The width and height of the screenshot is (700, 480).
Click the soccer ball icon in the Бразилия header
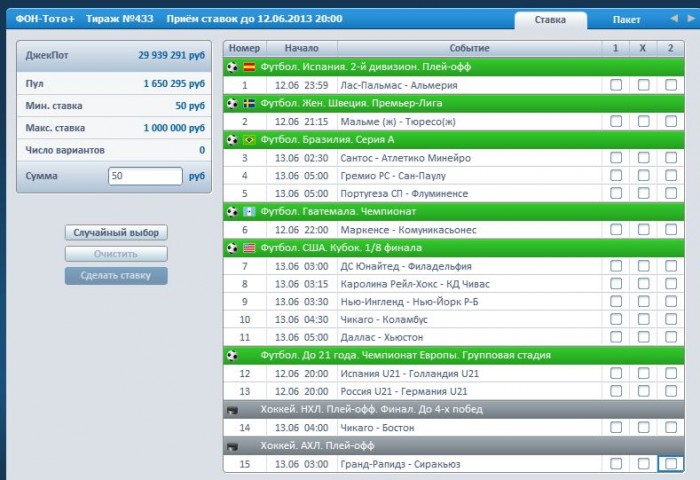232,140
